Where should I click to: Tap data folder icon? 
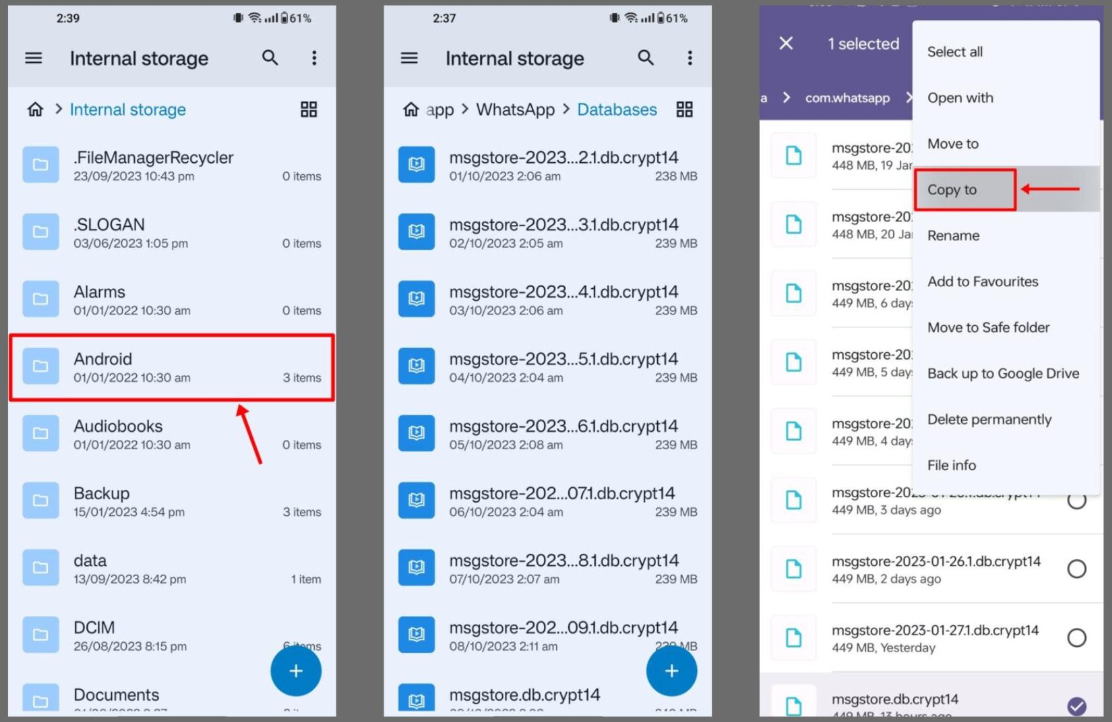coord(40,567)
